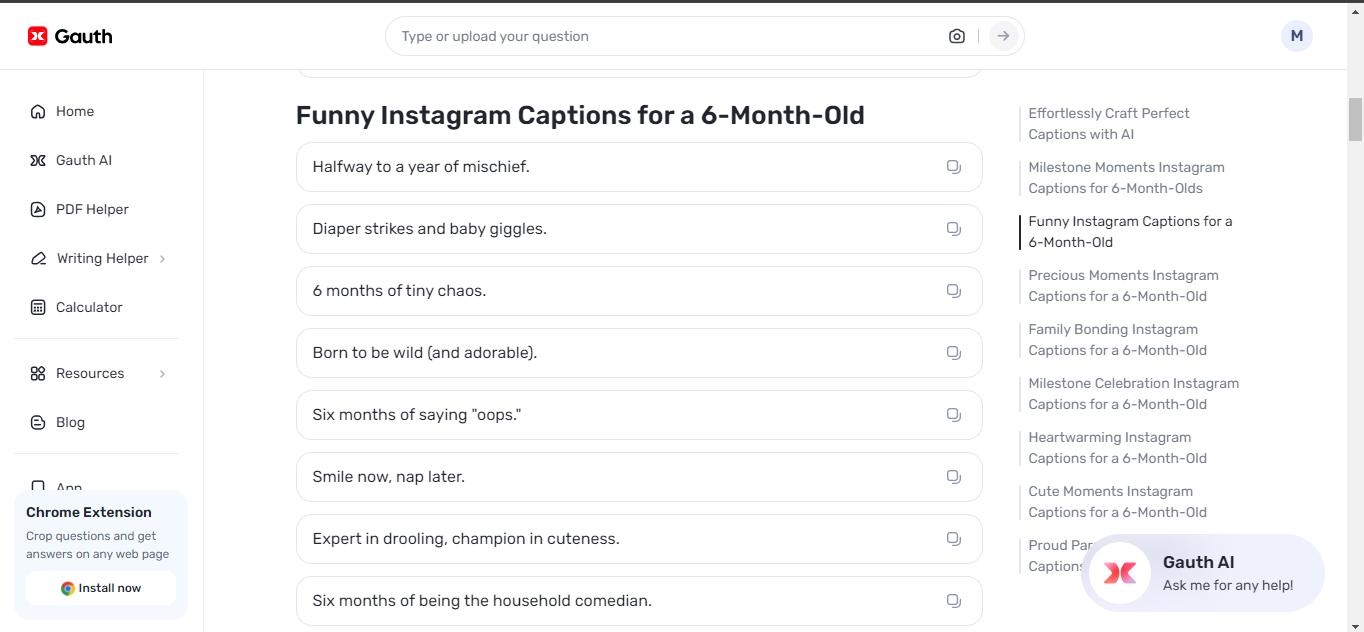Open the M profile avatar

(1296, 35)
